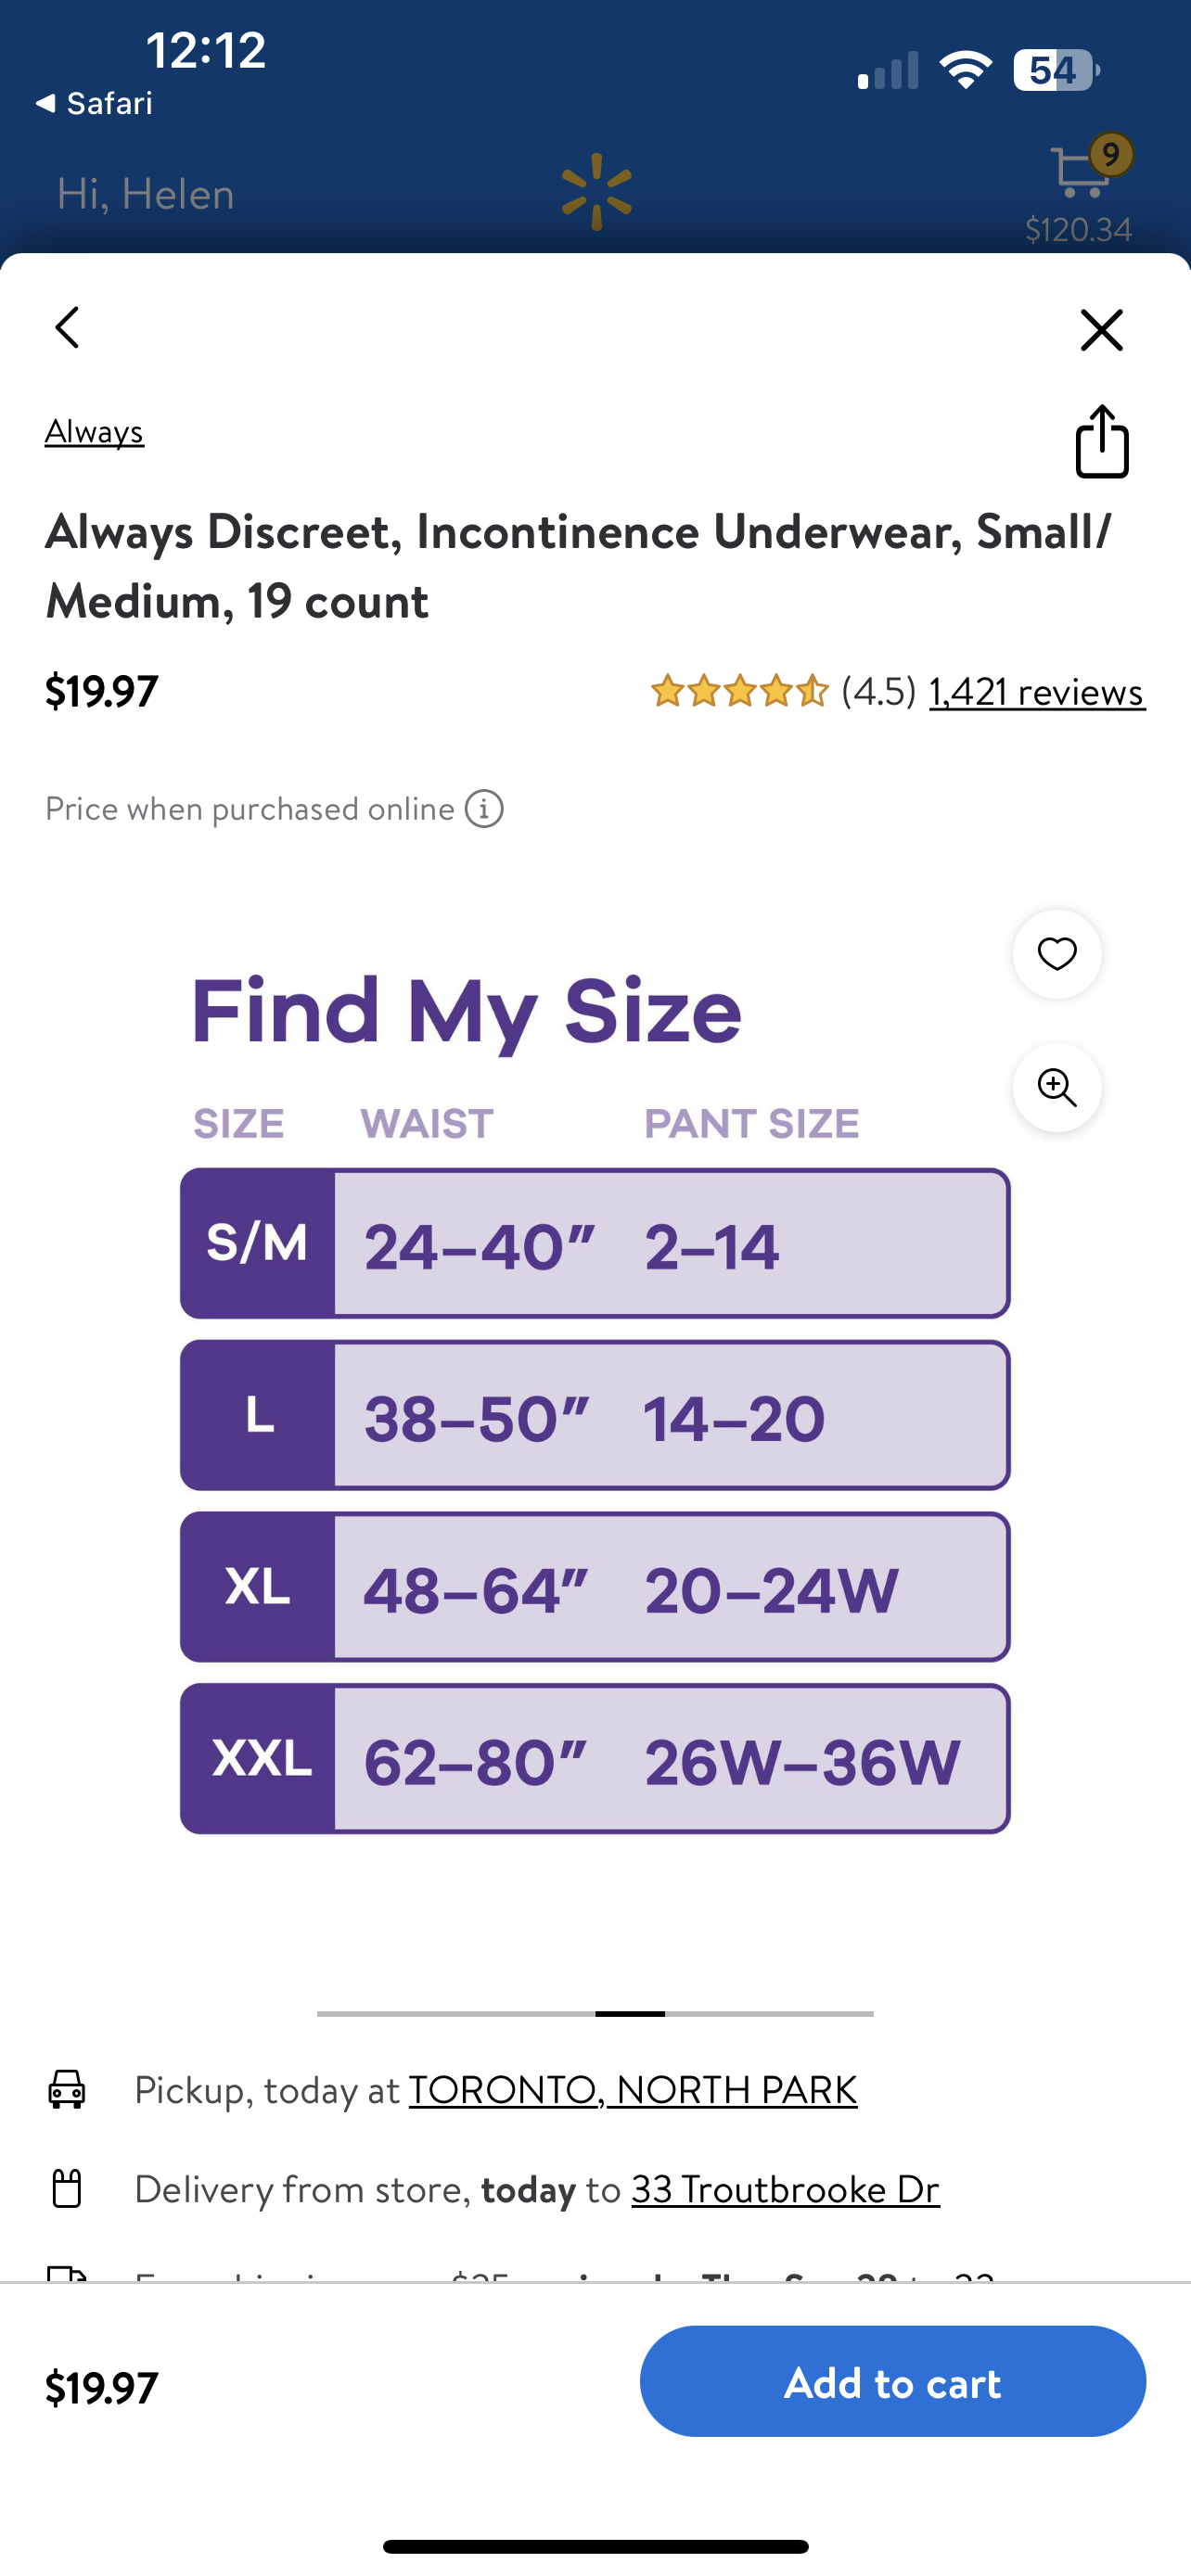Viewport: 1191px width, 2576px height.
Task: Tap the image carousel progress indicator
Action: tap(595, 2013)
